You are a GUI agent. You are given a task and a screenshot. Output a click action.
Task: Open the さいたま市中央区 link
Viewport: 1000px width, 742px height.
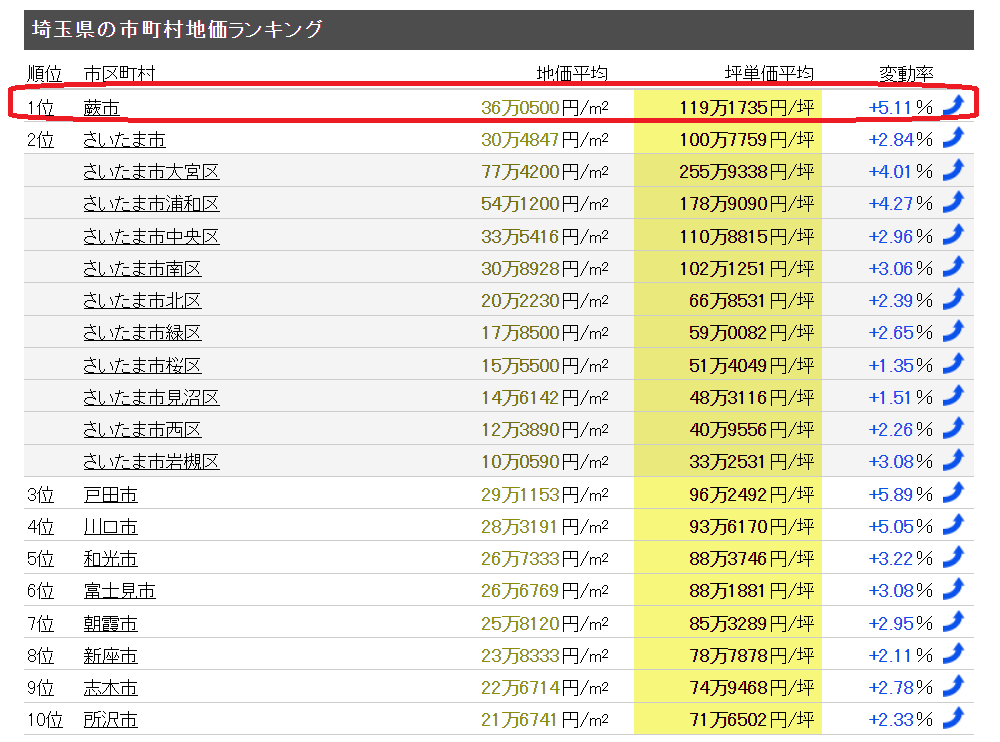(151, 237)
